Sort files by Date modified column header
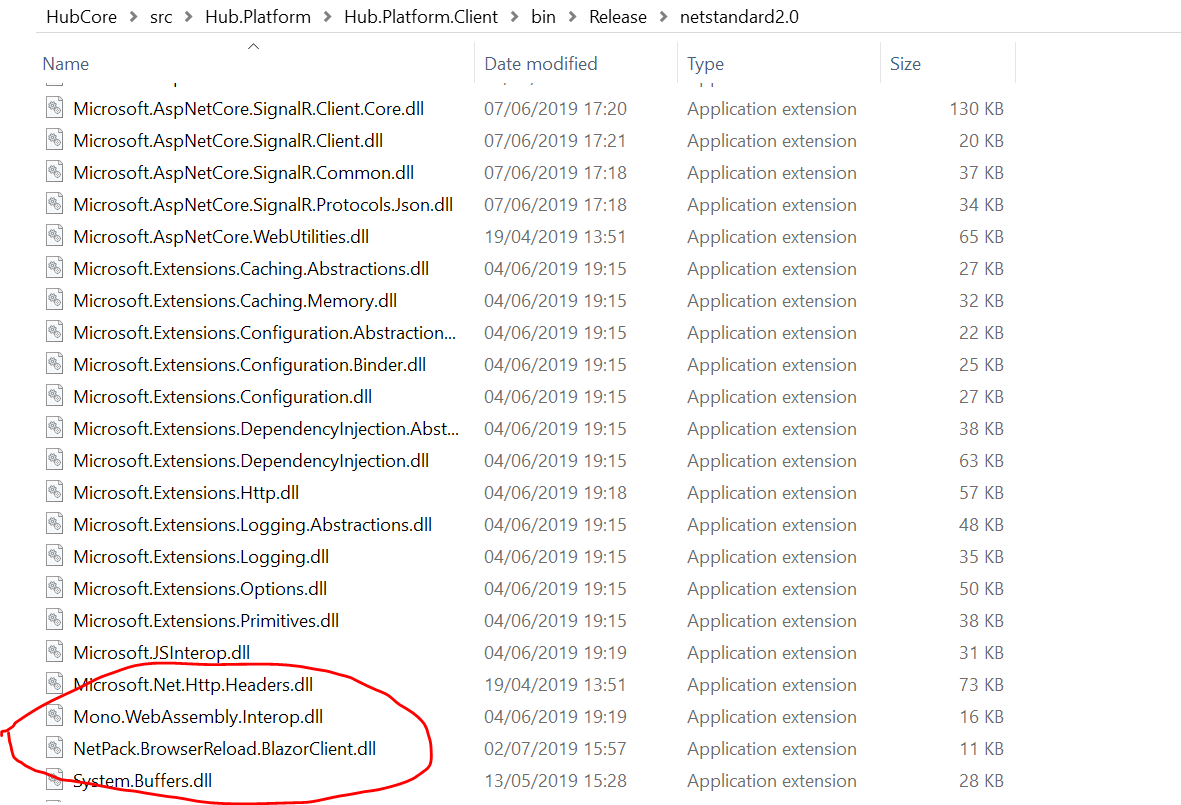The width and height of the screenshot is (1181, 805). [539, 63]
